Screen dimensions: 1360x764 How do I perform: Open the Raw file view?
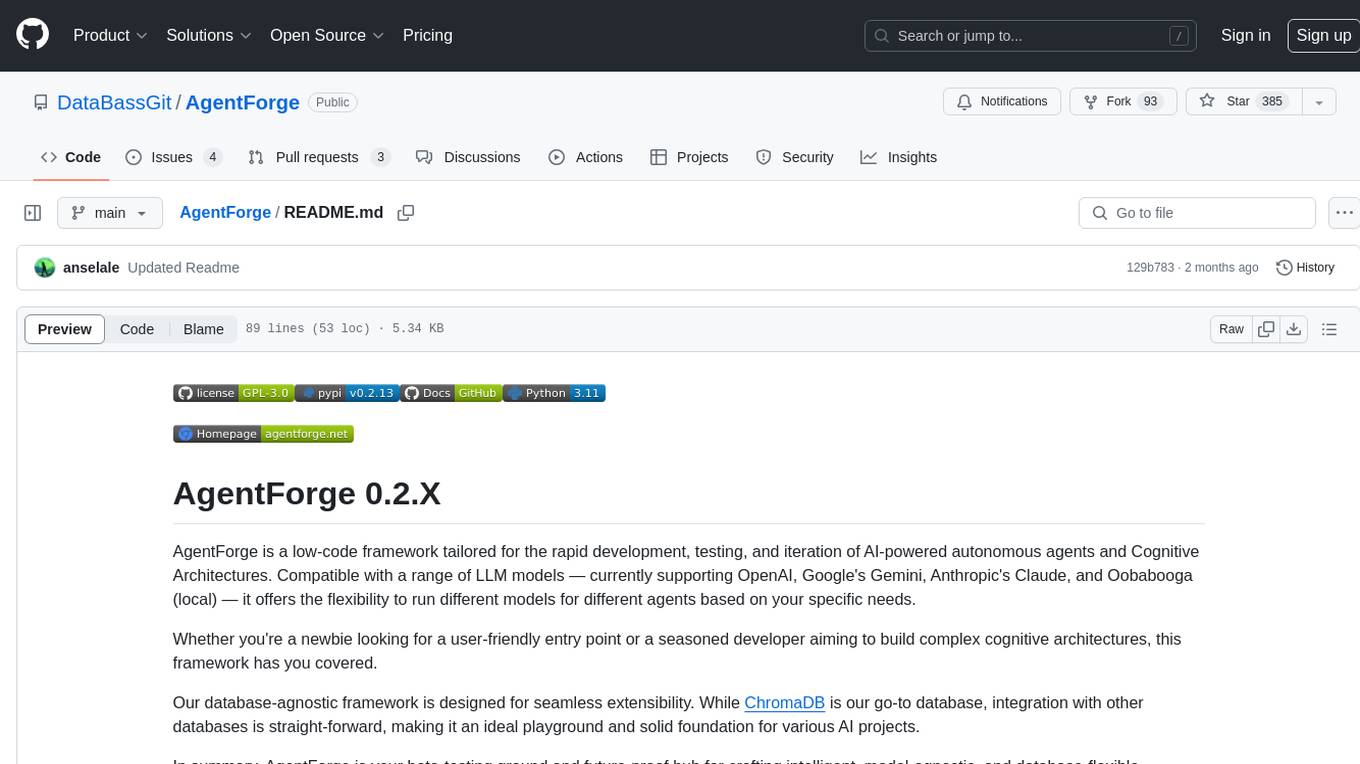1231,329
